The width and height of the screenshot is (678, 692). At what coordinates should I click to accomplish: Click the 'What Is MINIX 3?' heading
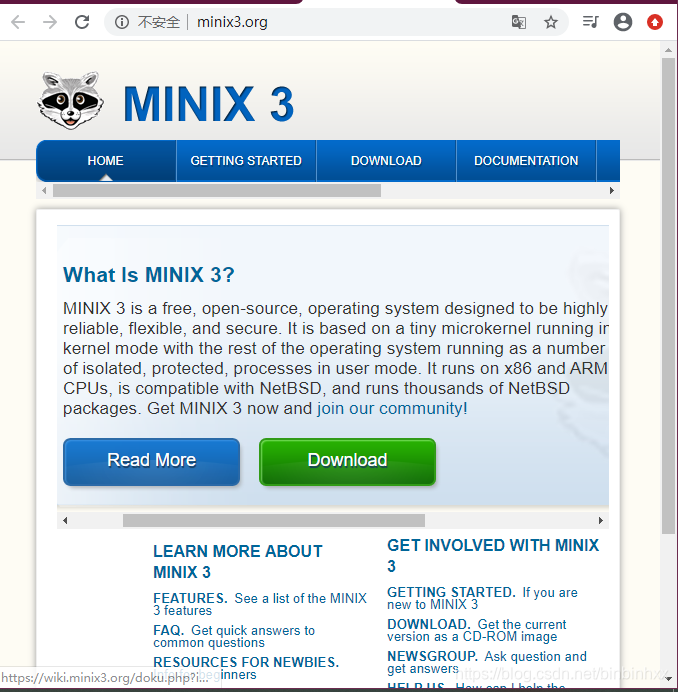[148, 275]
